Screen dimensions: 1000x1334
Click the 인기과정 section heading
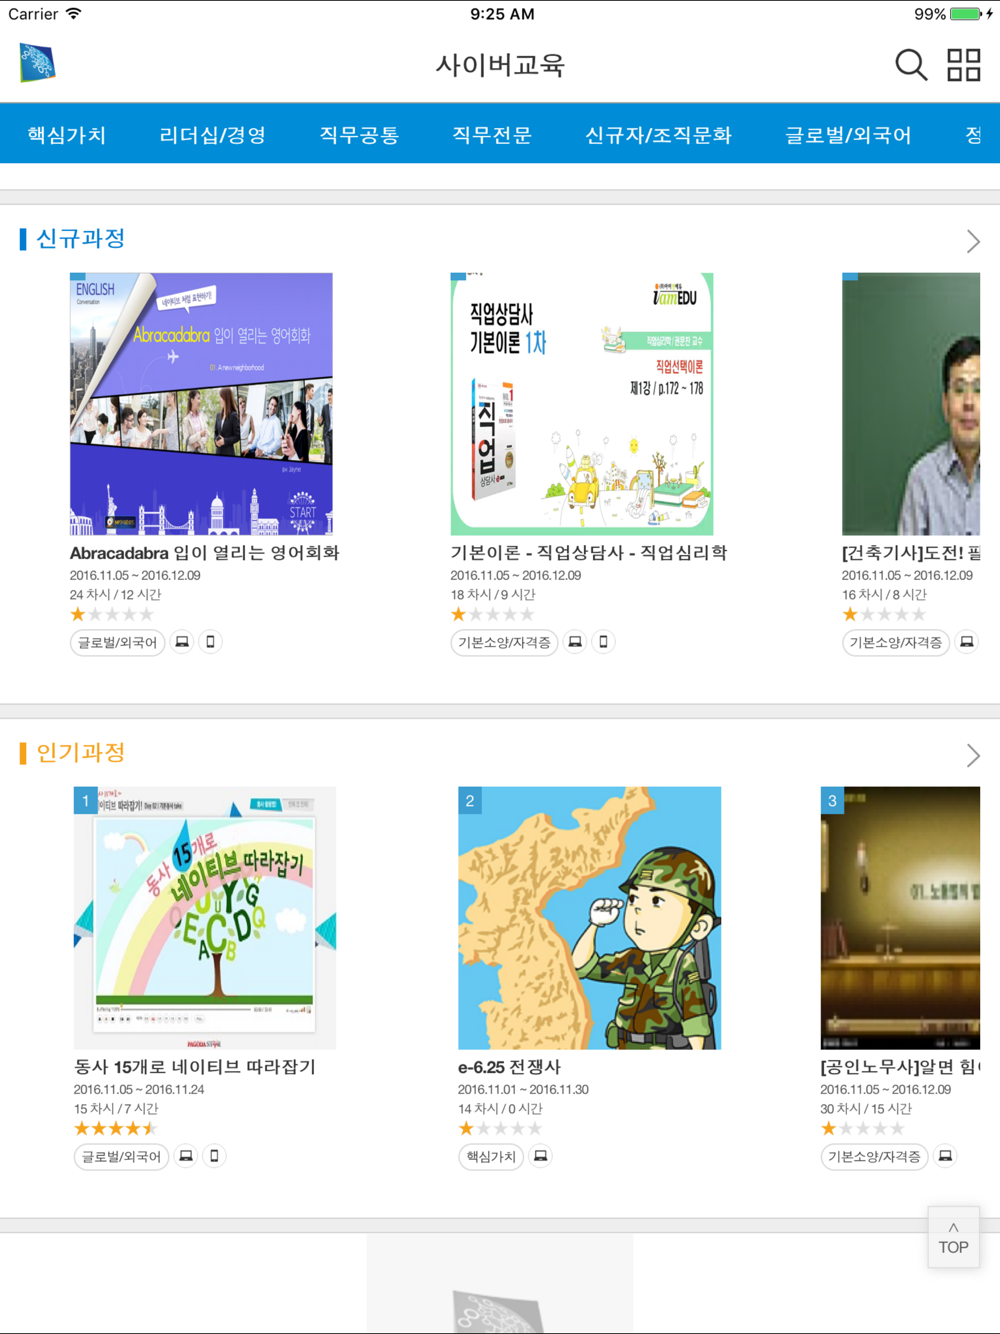(80, 753)
